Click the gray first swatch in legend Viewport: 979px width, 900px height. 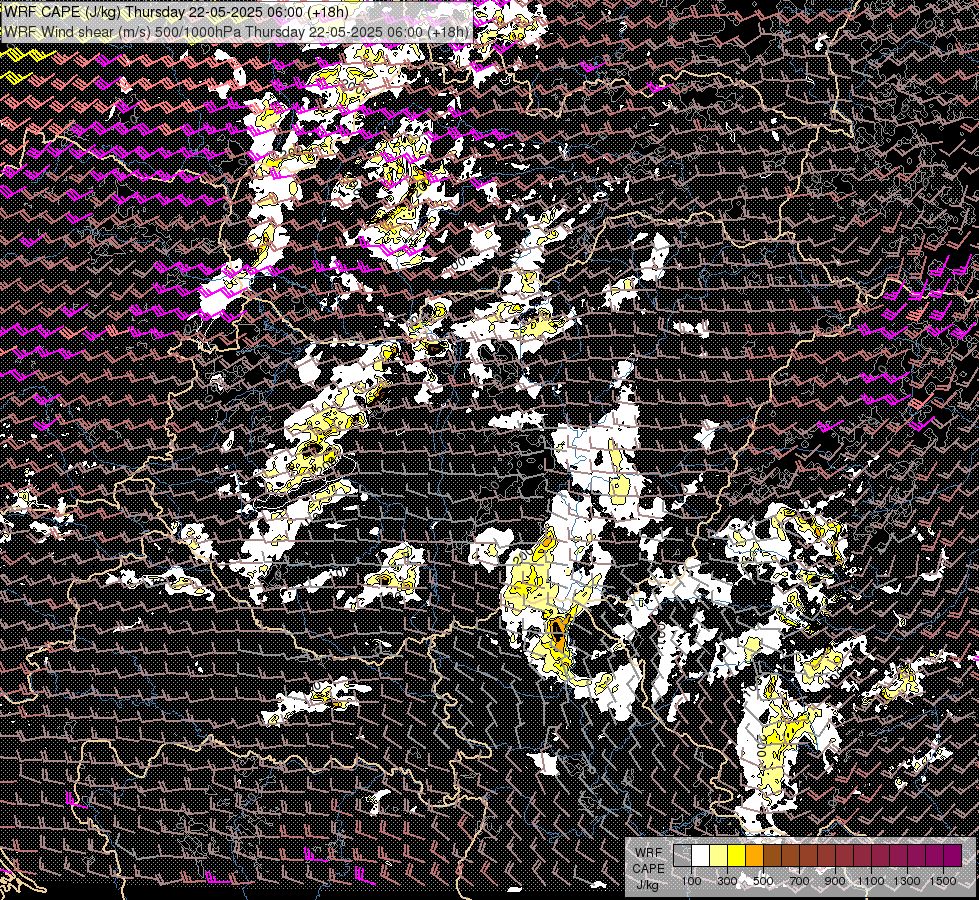tap(682, 855)
